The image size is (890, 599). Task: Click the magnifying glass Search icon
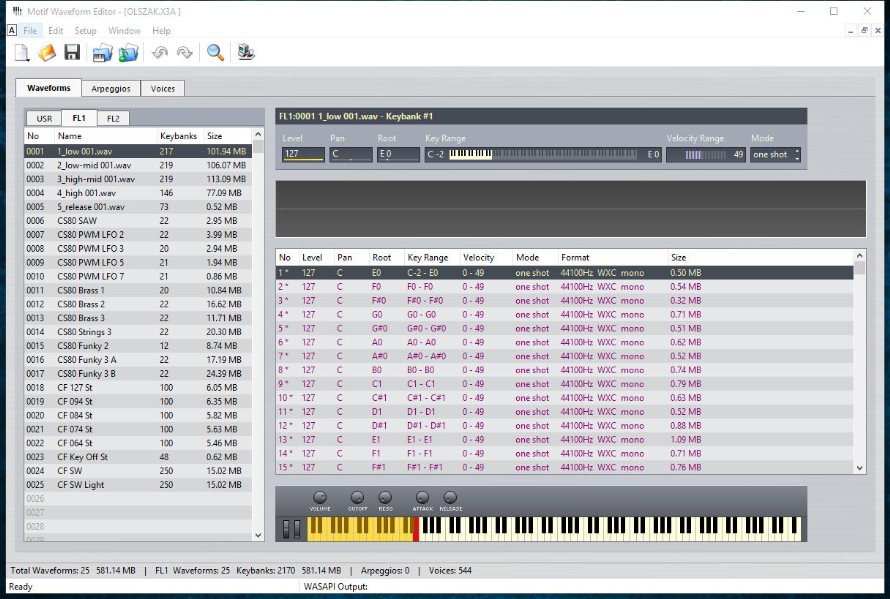(215, 53)
